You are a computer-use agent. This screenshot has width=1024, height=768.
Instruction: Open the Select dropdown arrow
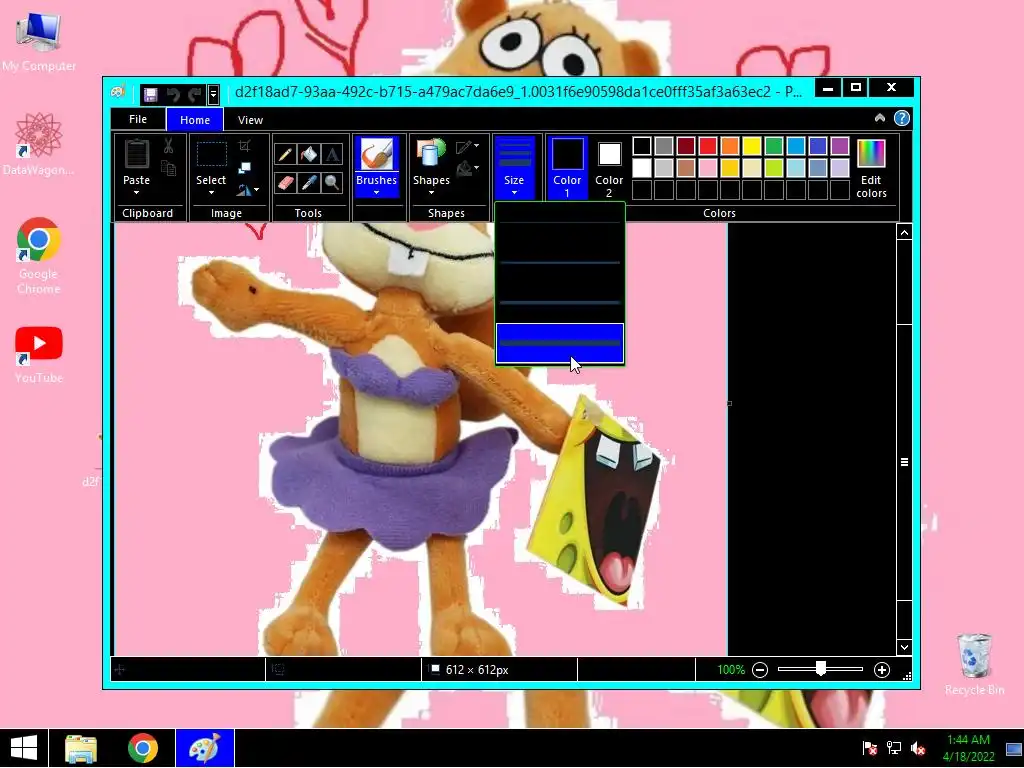click(x=212, y=193)
